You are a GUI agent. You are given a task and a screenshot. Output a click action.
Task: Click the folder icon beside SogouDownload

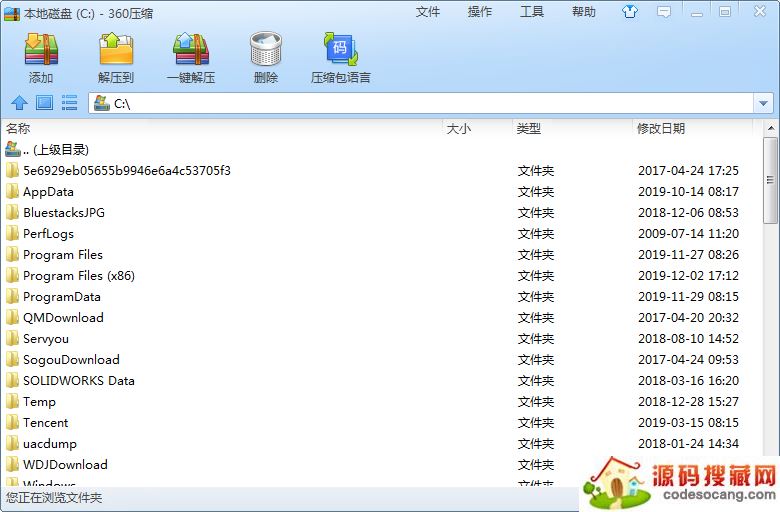(x=12, y=359)
